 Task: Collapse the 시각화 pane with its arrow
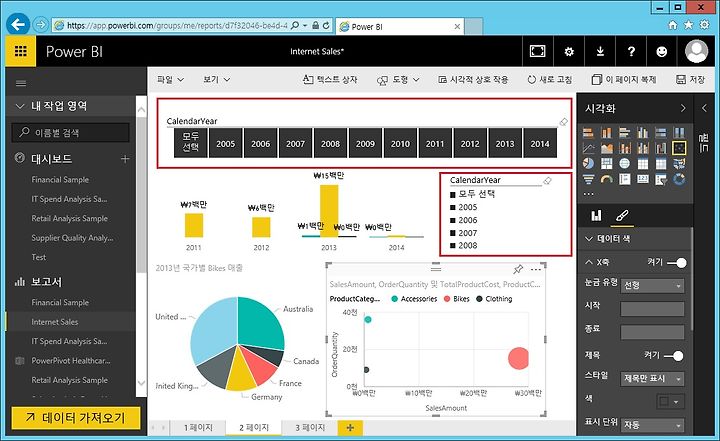click(683, 108)
